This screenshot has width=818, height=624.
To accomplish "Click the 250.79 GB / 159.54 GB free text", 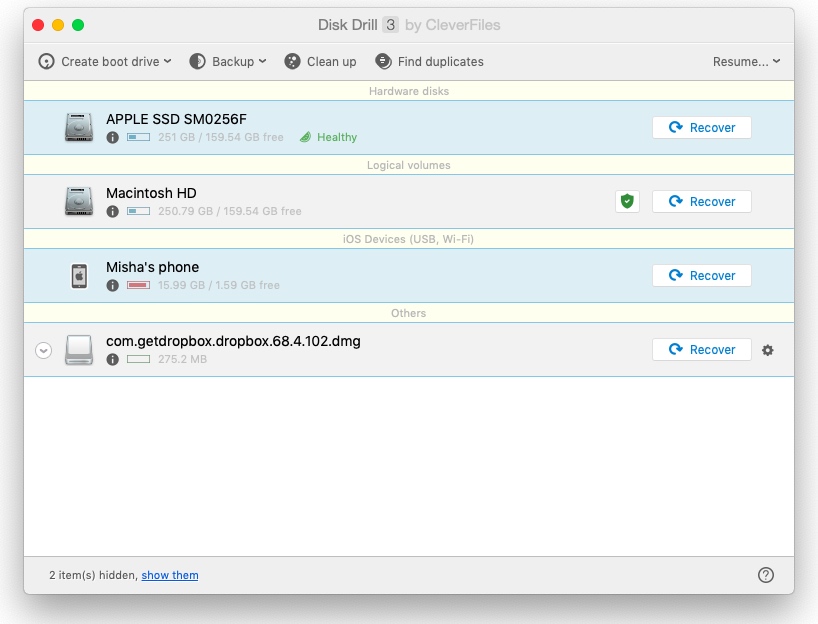I will 230,211.
